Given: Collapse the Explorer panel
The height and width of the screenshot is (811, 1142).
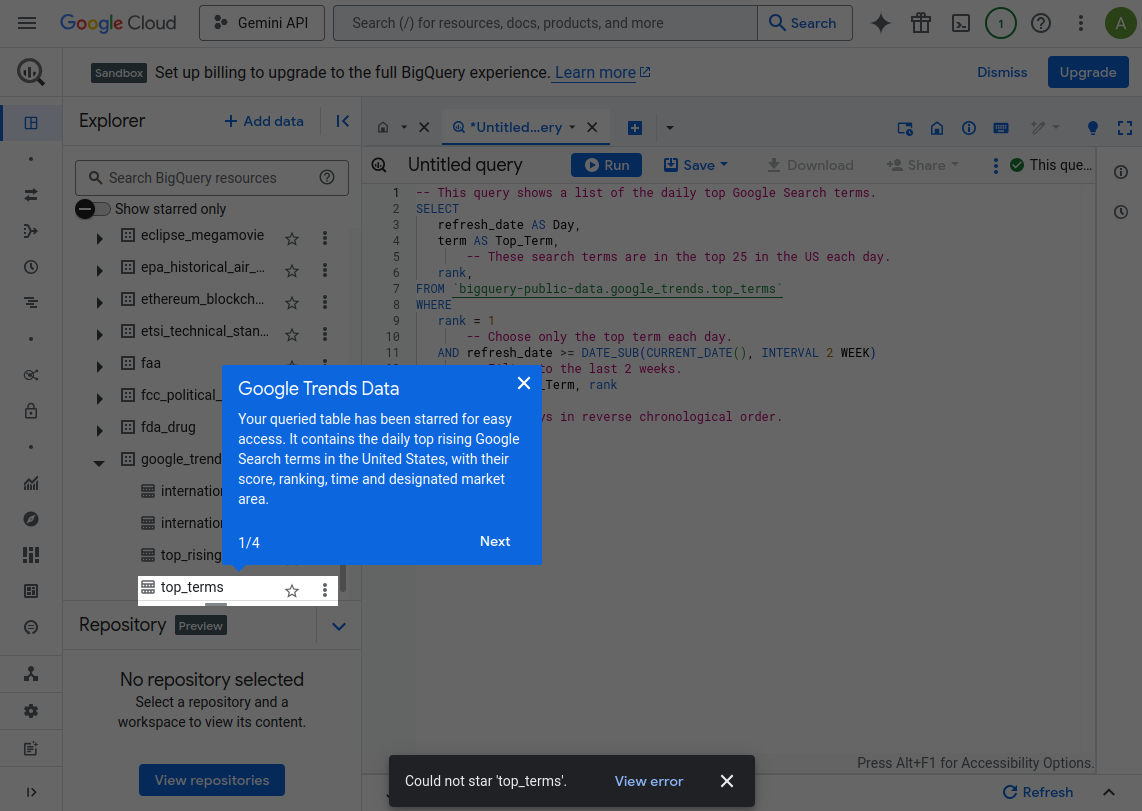Looking at the screenshot, I should click(342, 121).
